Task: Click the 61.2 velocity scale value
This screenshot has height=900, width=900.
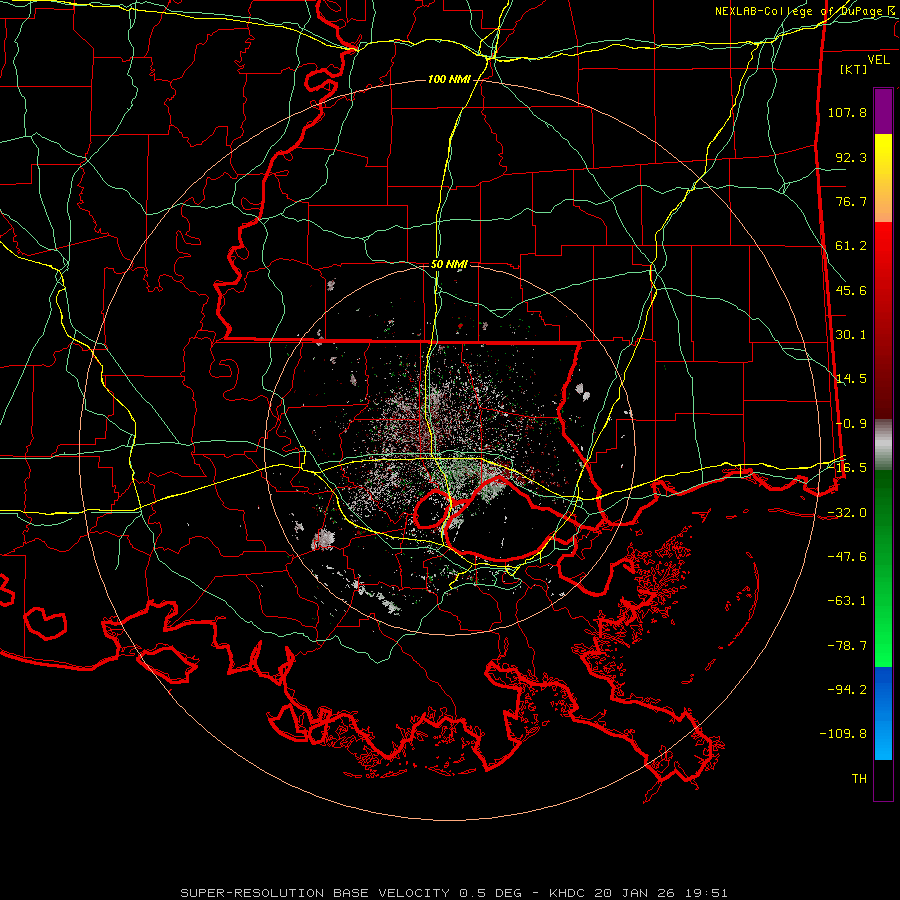Action: [x=851, y=246]
